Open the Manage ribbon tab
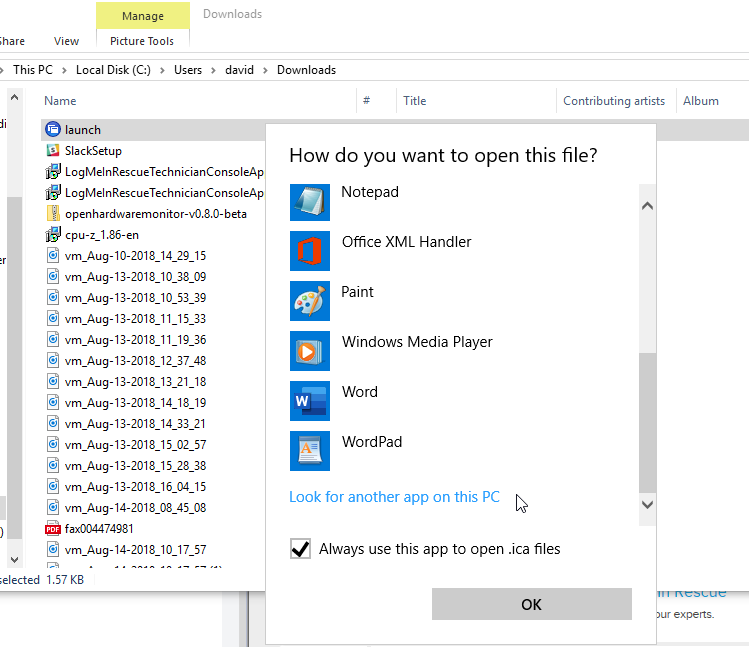The height and width of the screenshot is (647, 749). 142,16
